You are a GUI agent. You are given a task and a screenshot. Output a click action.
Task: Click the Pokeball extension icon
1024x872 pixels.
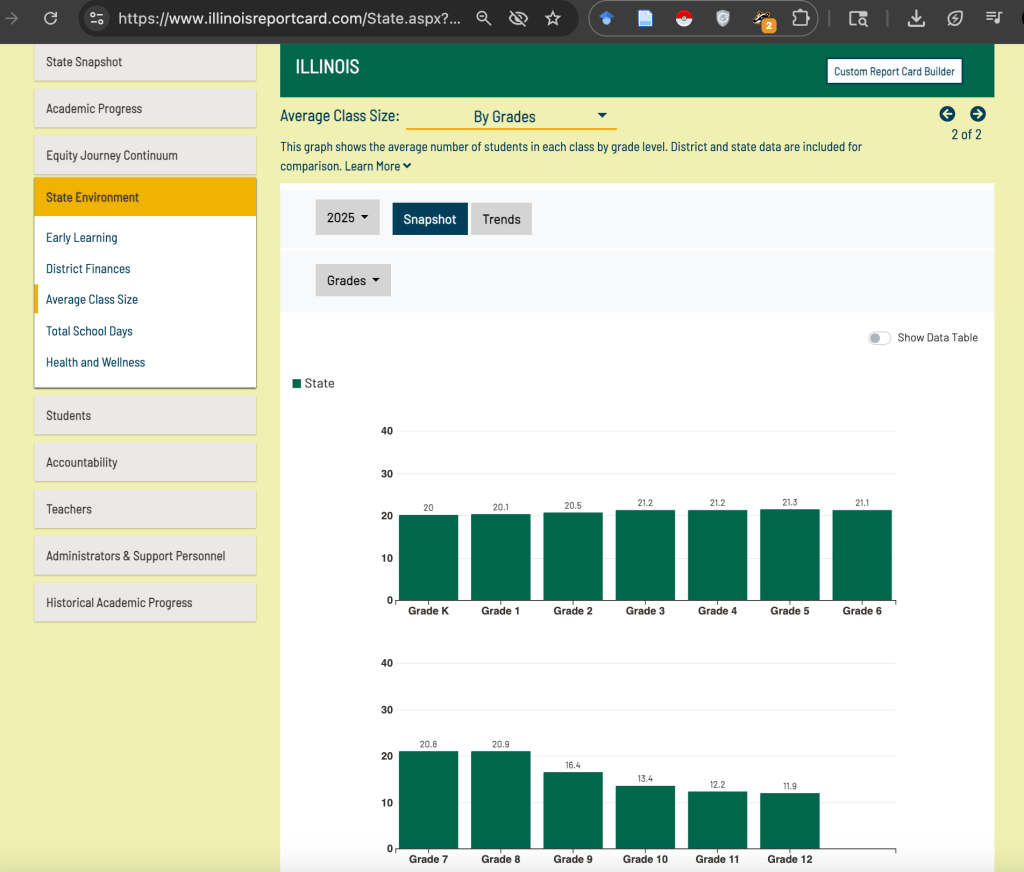point(684,18)
